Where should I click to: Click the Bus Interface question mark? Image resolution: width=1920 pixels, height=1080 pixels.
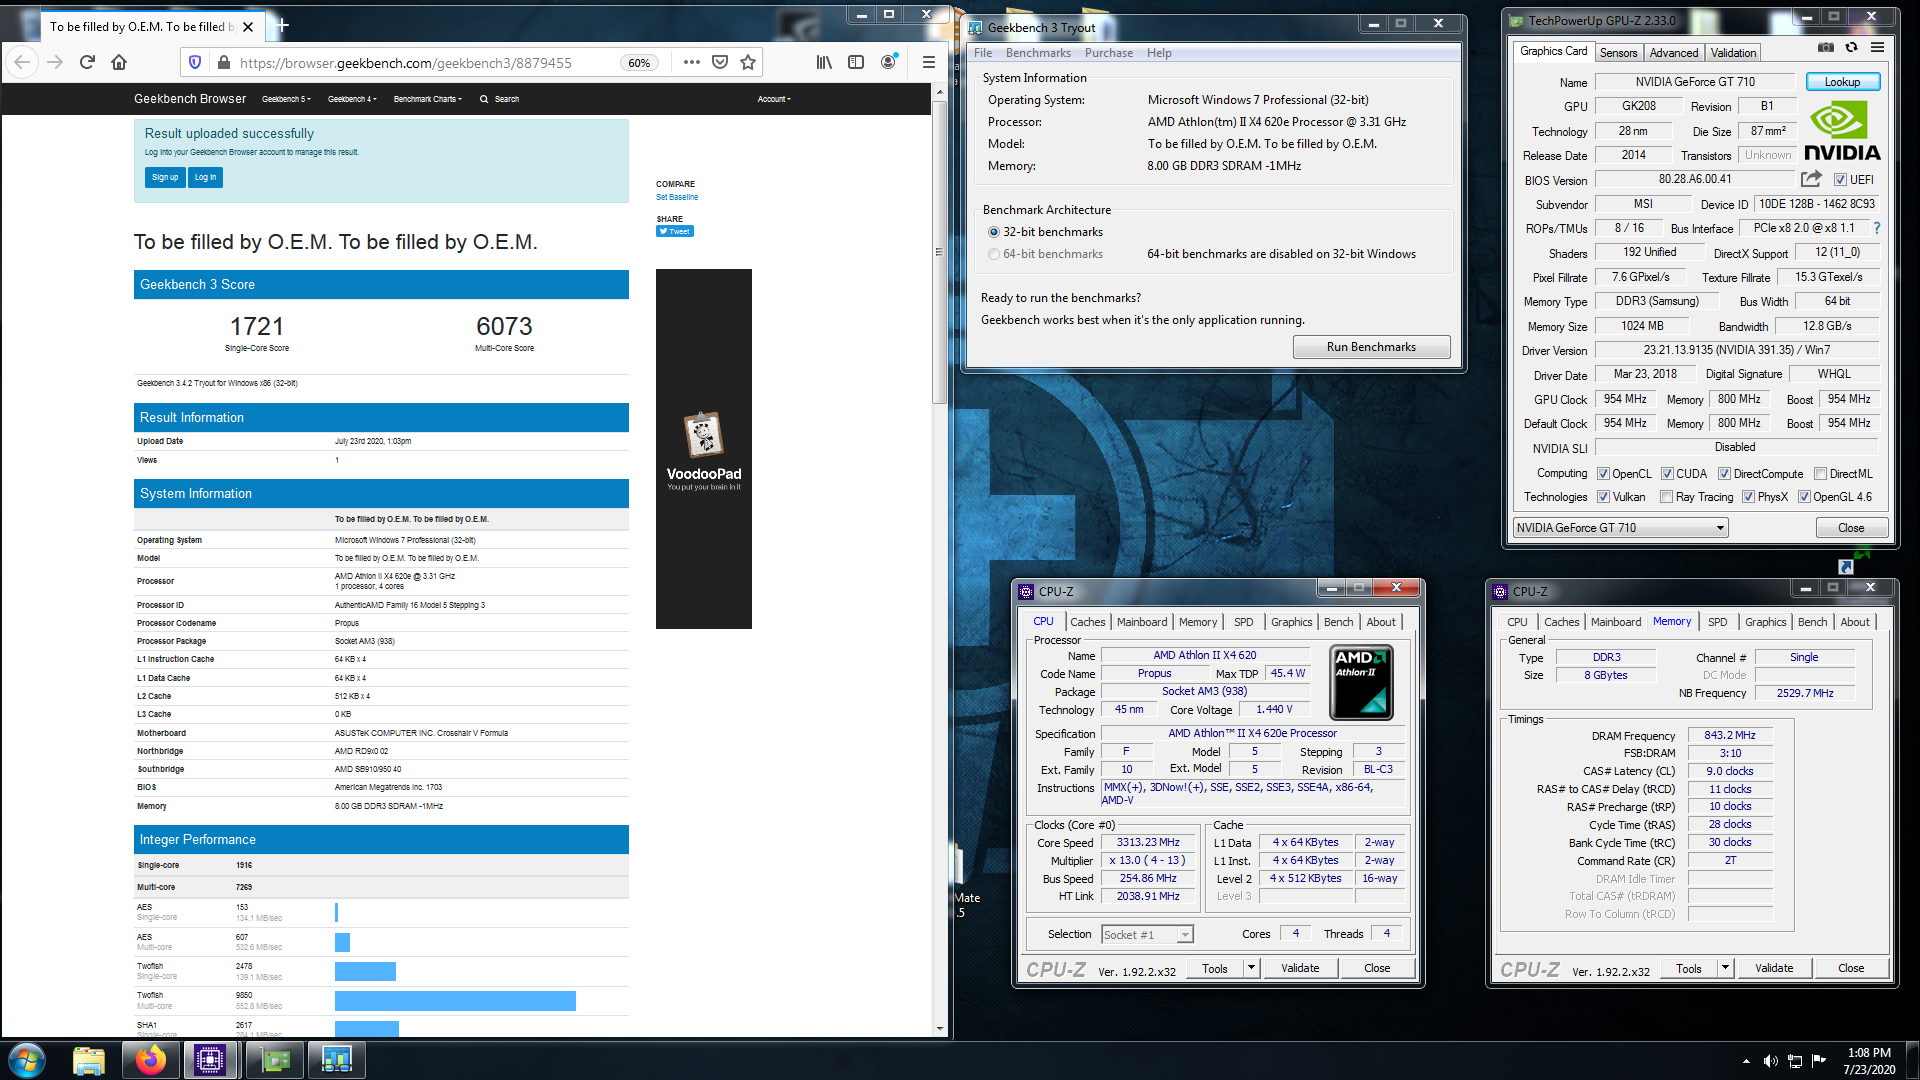[x=1876, y=228]
